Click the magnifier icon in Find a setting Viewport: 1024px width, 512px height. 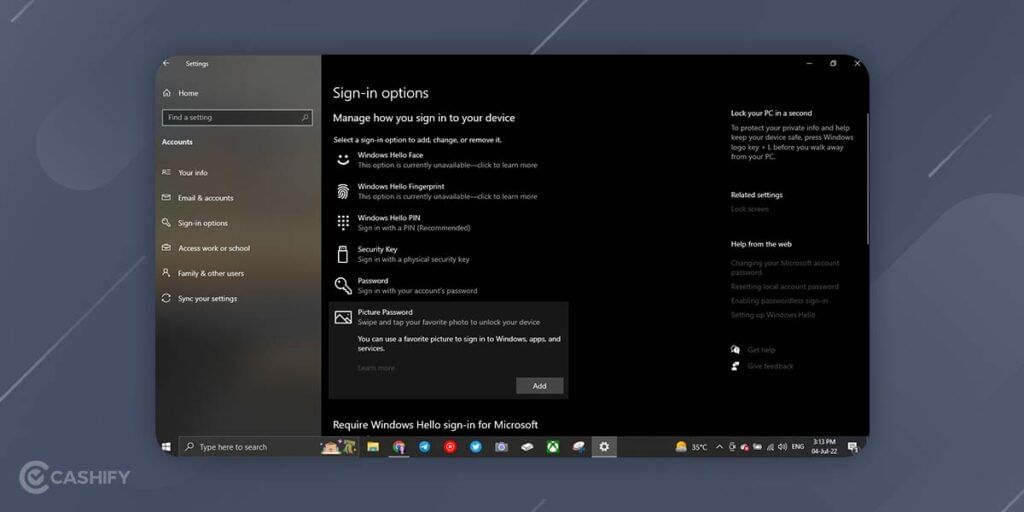click(x=305, y=118)
